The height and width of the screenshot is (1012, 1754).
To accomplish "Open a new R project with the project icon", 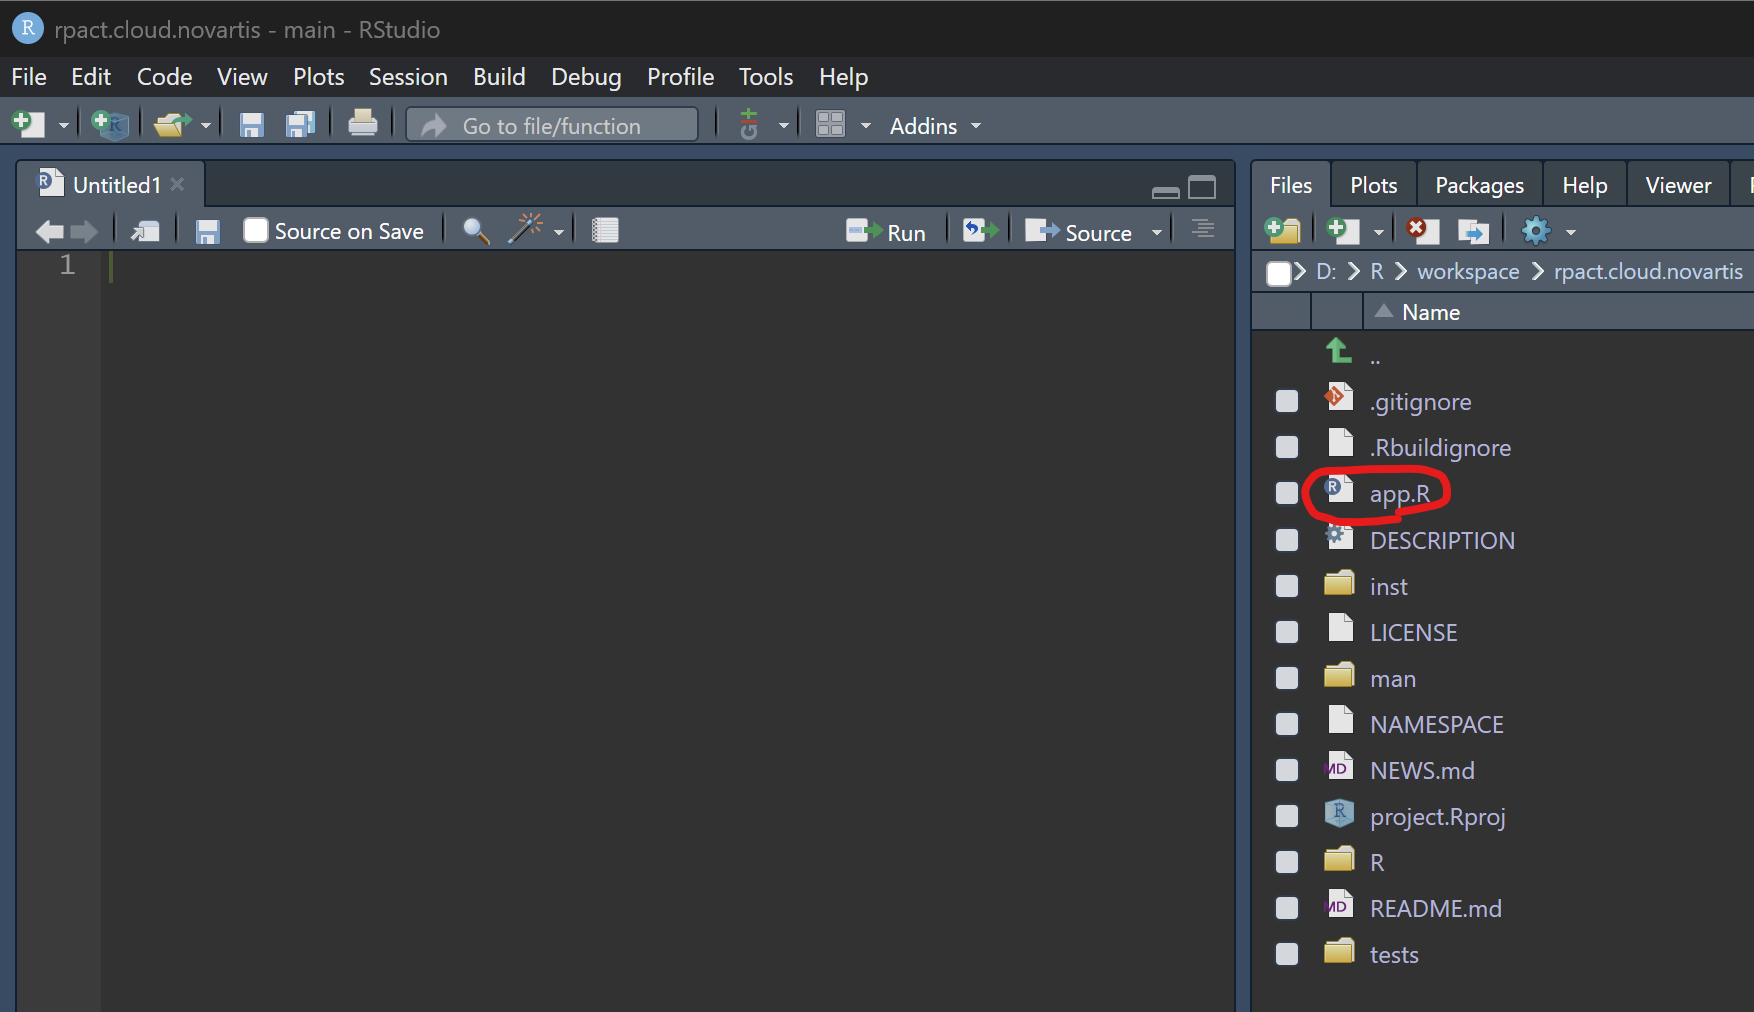I will (x=110, y=124).
